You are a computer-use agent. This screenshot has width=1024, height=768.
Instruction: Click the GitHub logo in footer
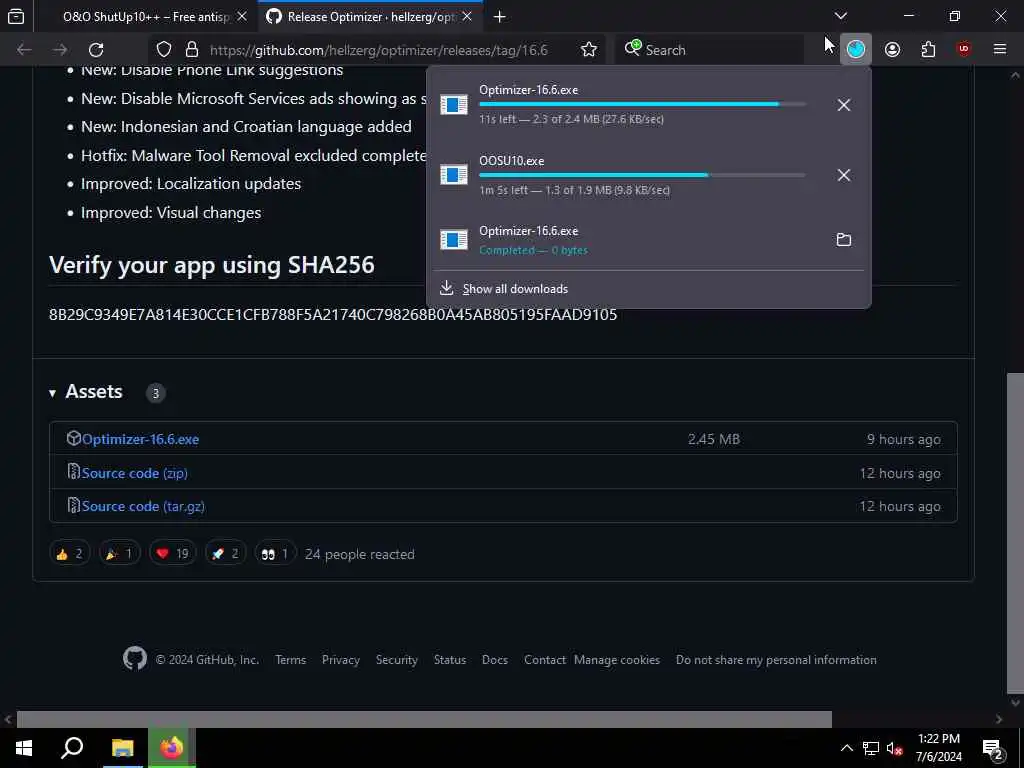click(x=135, y=658)
